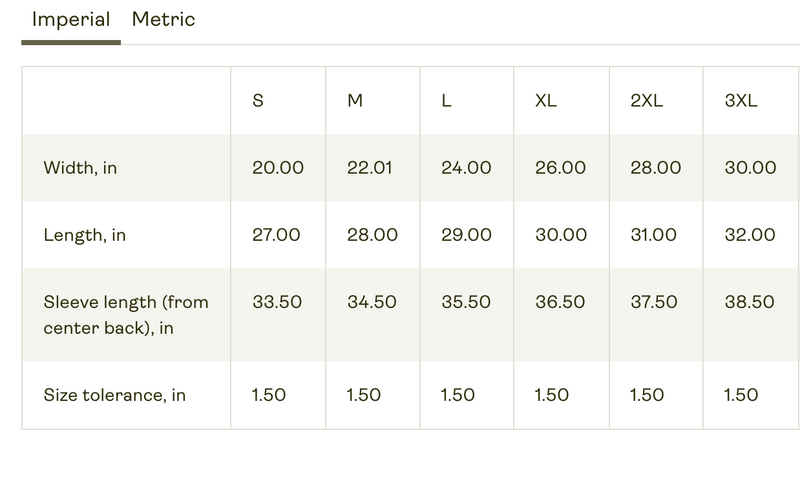Select the Imperial tab
This screenshot has height=479, width=800.
pos(71,19)
